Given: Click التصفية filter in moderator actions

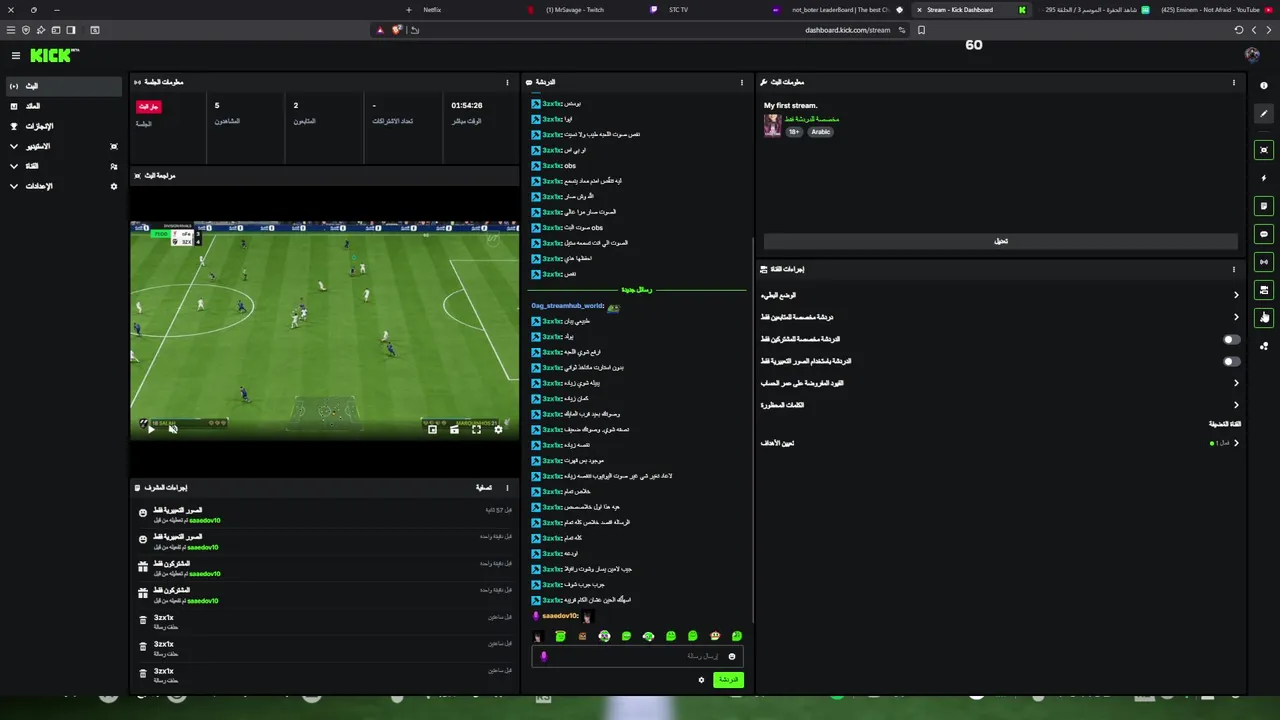Looking at the screenshot, I should pos(484,488).
